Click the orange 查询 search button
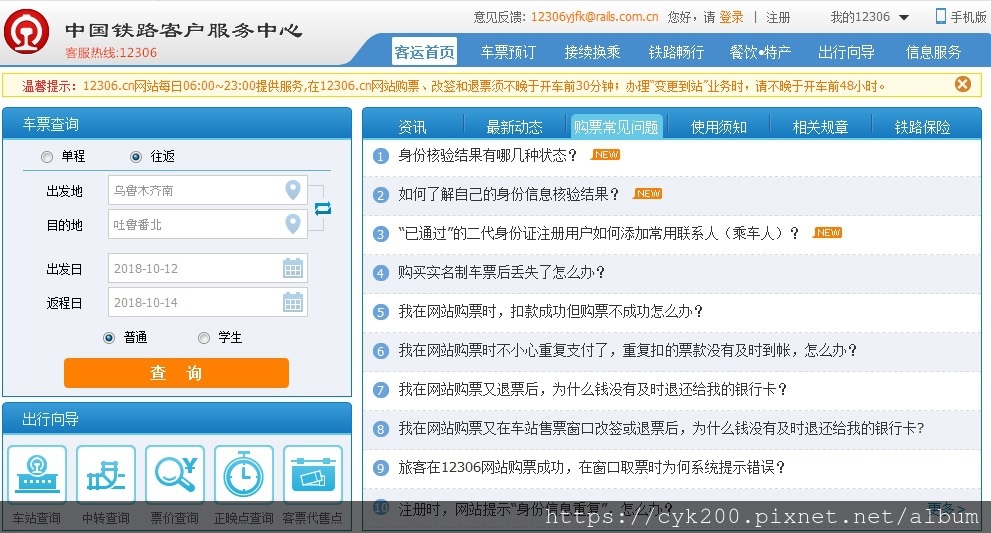The image size is (991, 533). click(x=176, y=373)
